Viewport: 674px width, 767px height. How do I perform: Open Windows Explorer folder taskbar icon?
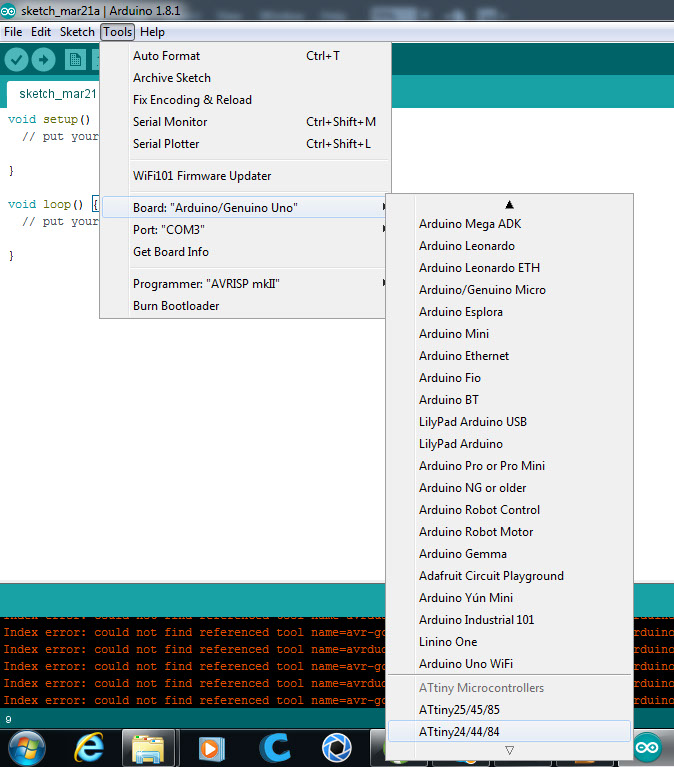pos(148,748)
